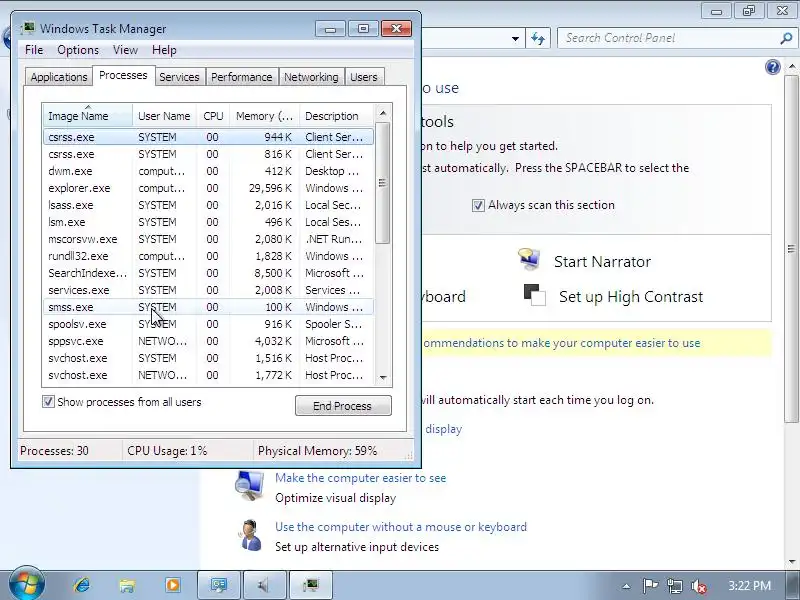Select the sppsvc.exe process row
800x600 pixels.
click(208, 341)
